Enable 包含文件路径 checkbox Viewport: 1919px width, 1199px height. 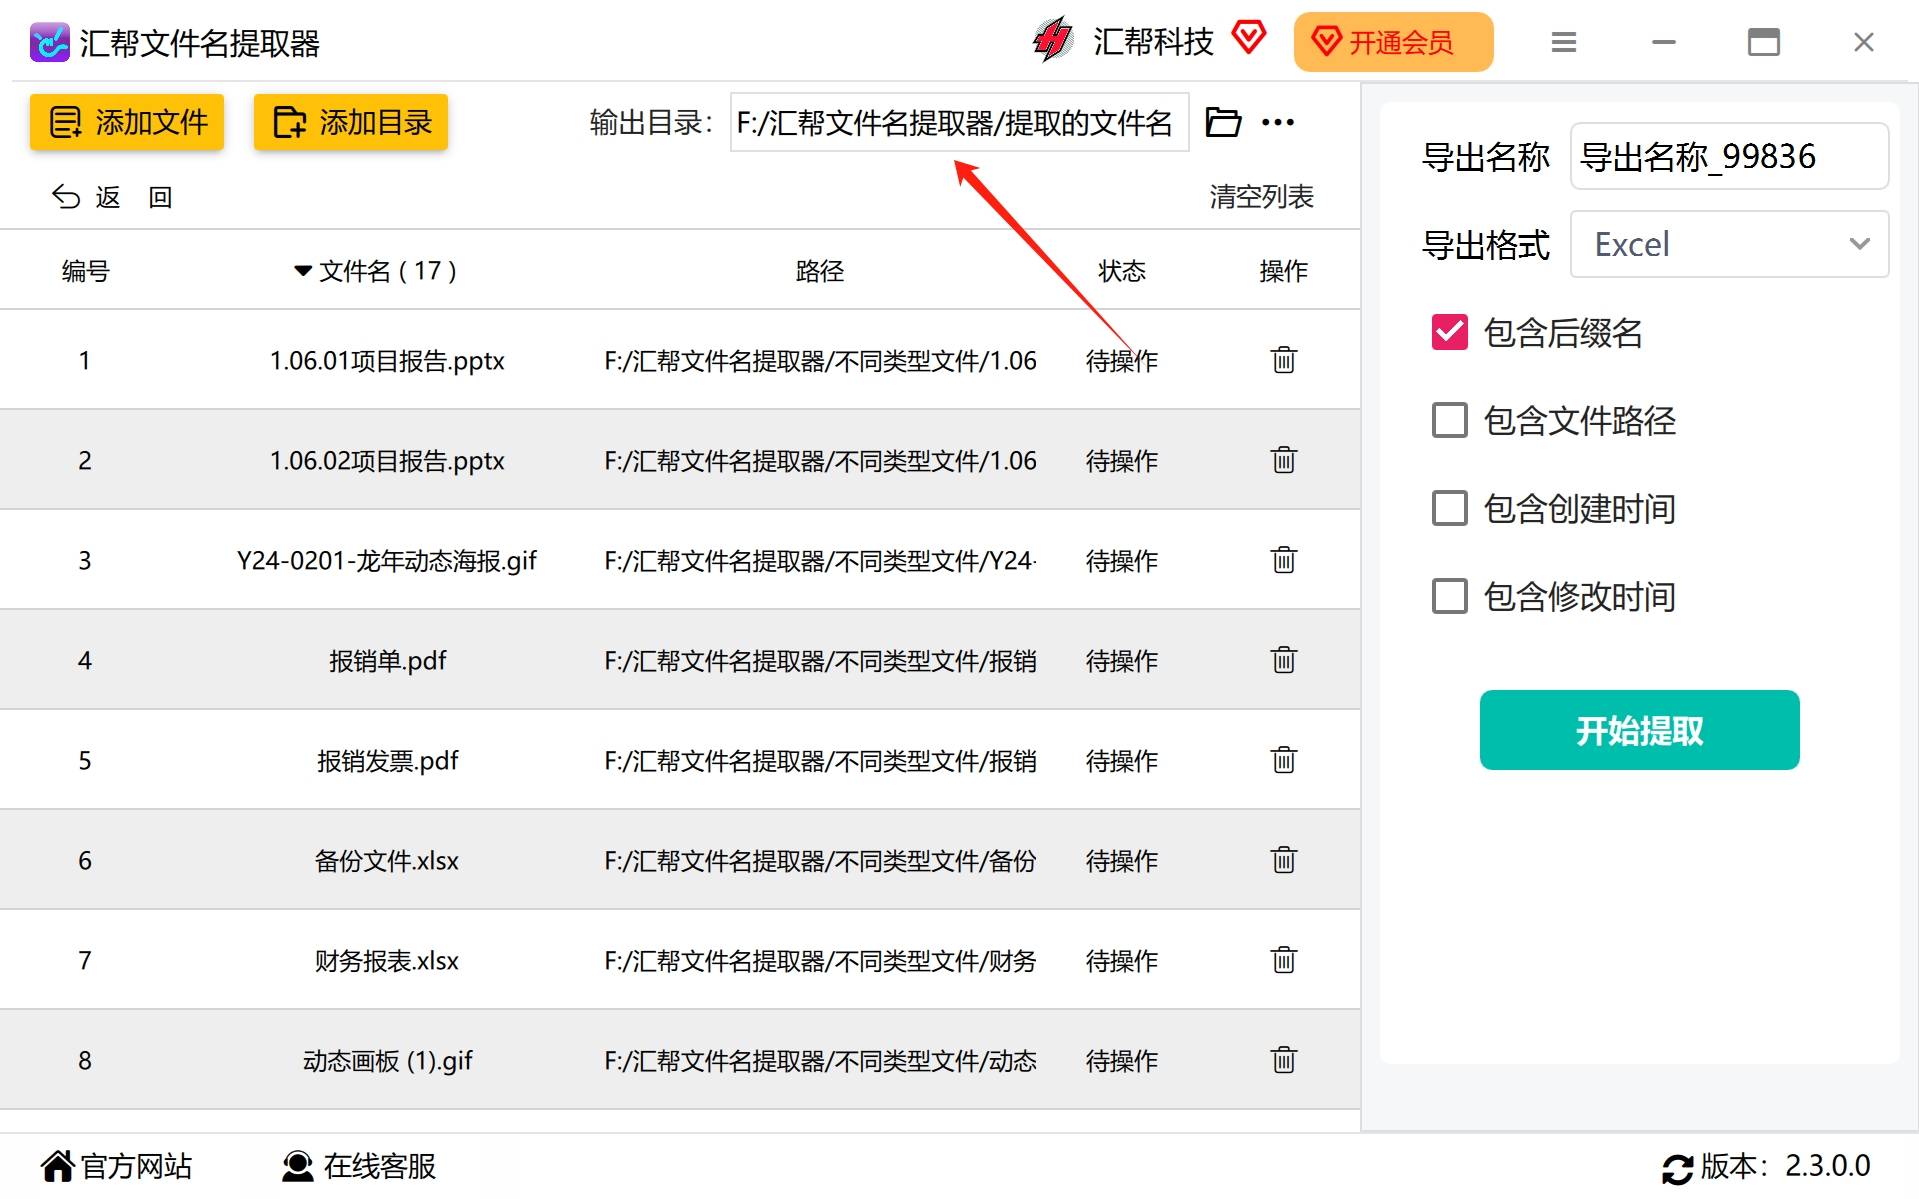(1450, 420)
